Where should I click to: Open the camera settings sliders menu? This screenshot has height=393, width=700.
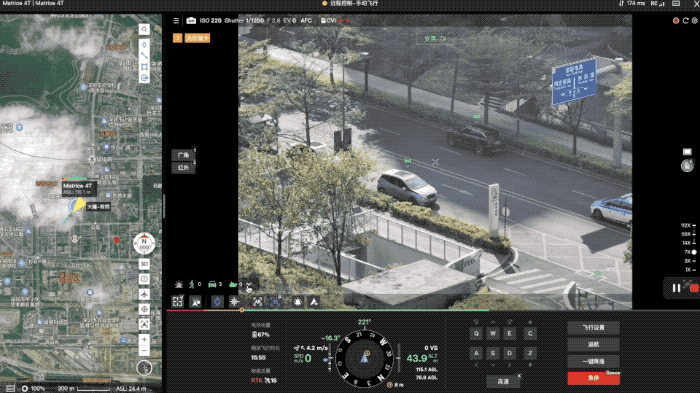coord(176,21)
